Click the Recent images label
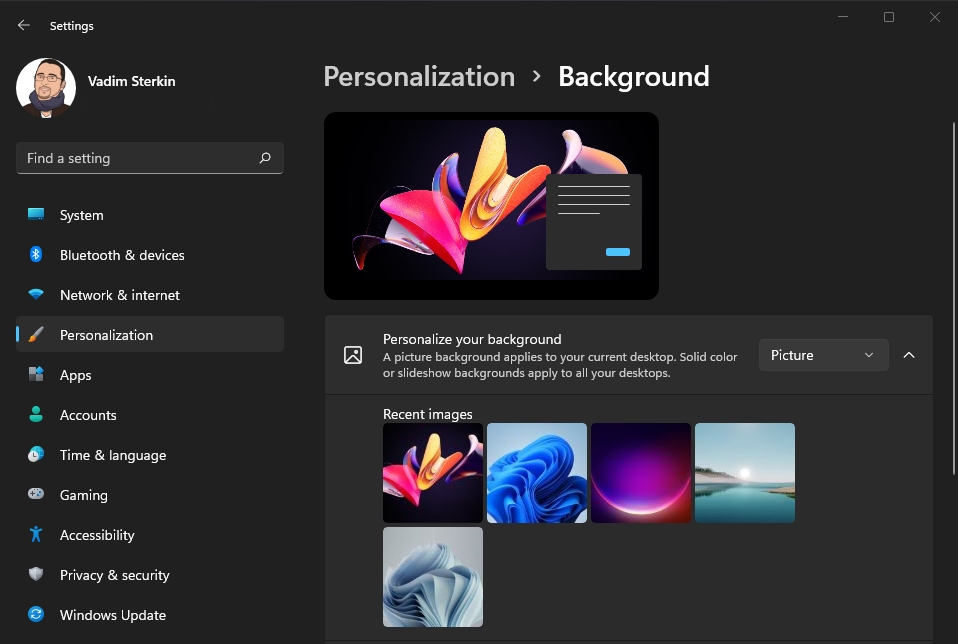 [428, 414]
